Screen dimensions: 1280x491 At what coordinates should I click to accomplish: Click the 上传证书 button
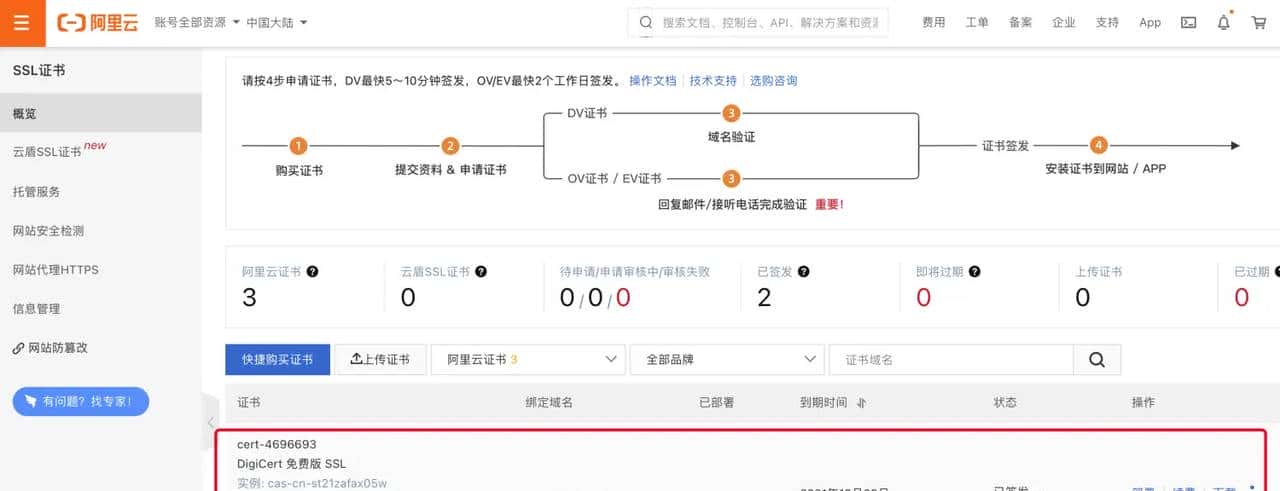pos(380,360)
